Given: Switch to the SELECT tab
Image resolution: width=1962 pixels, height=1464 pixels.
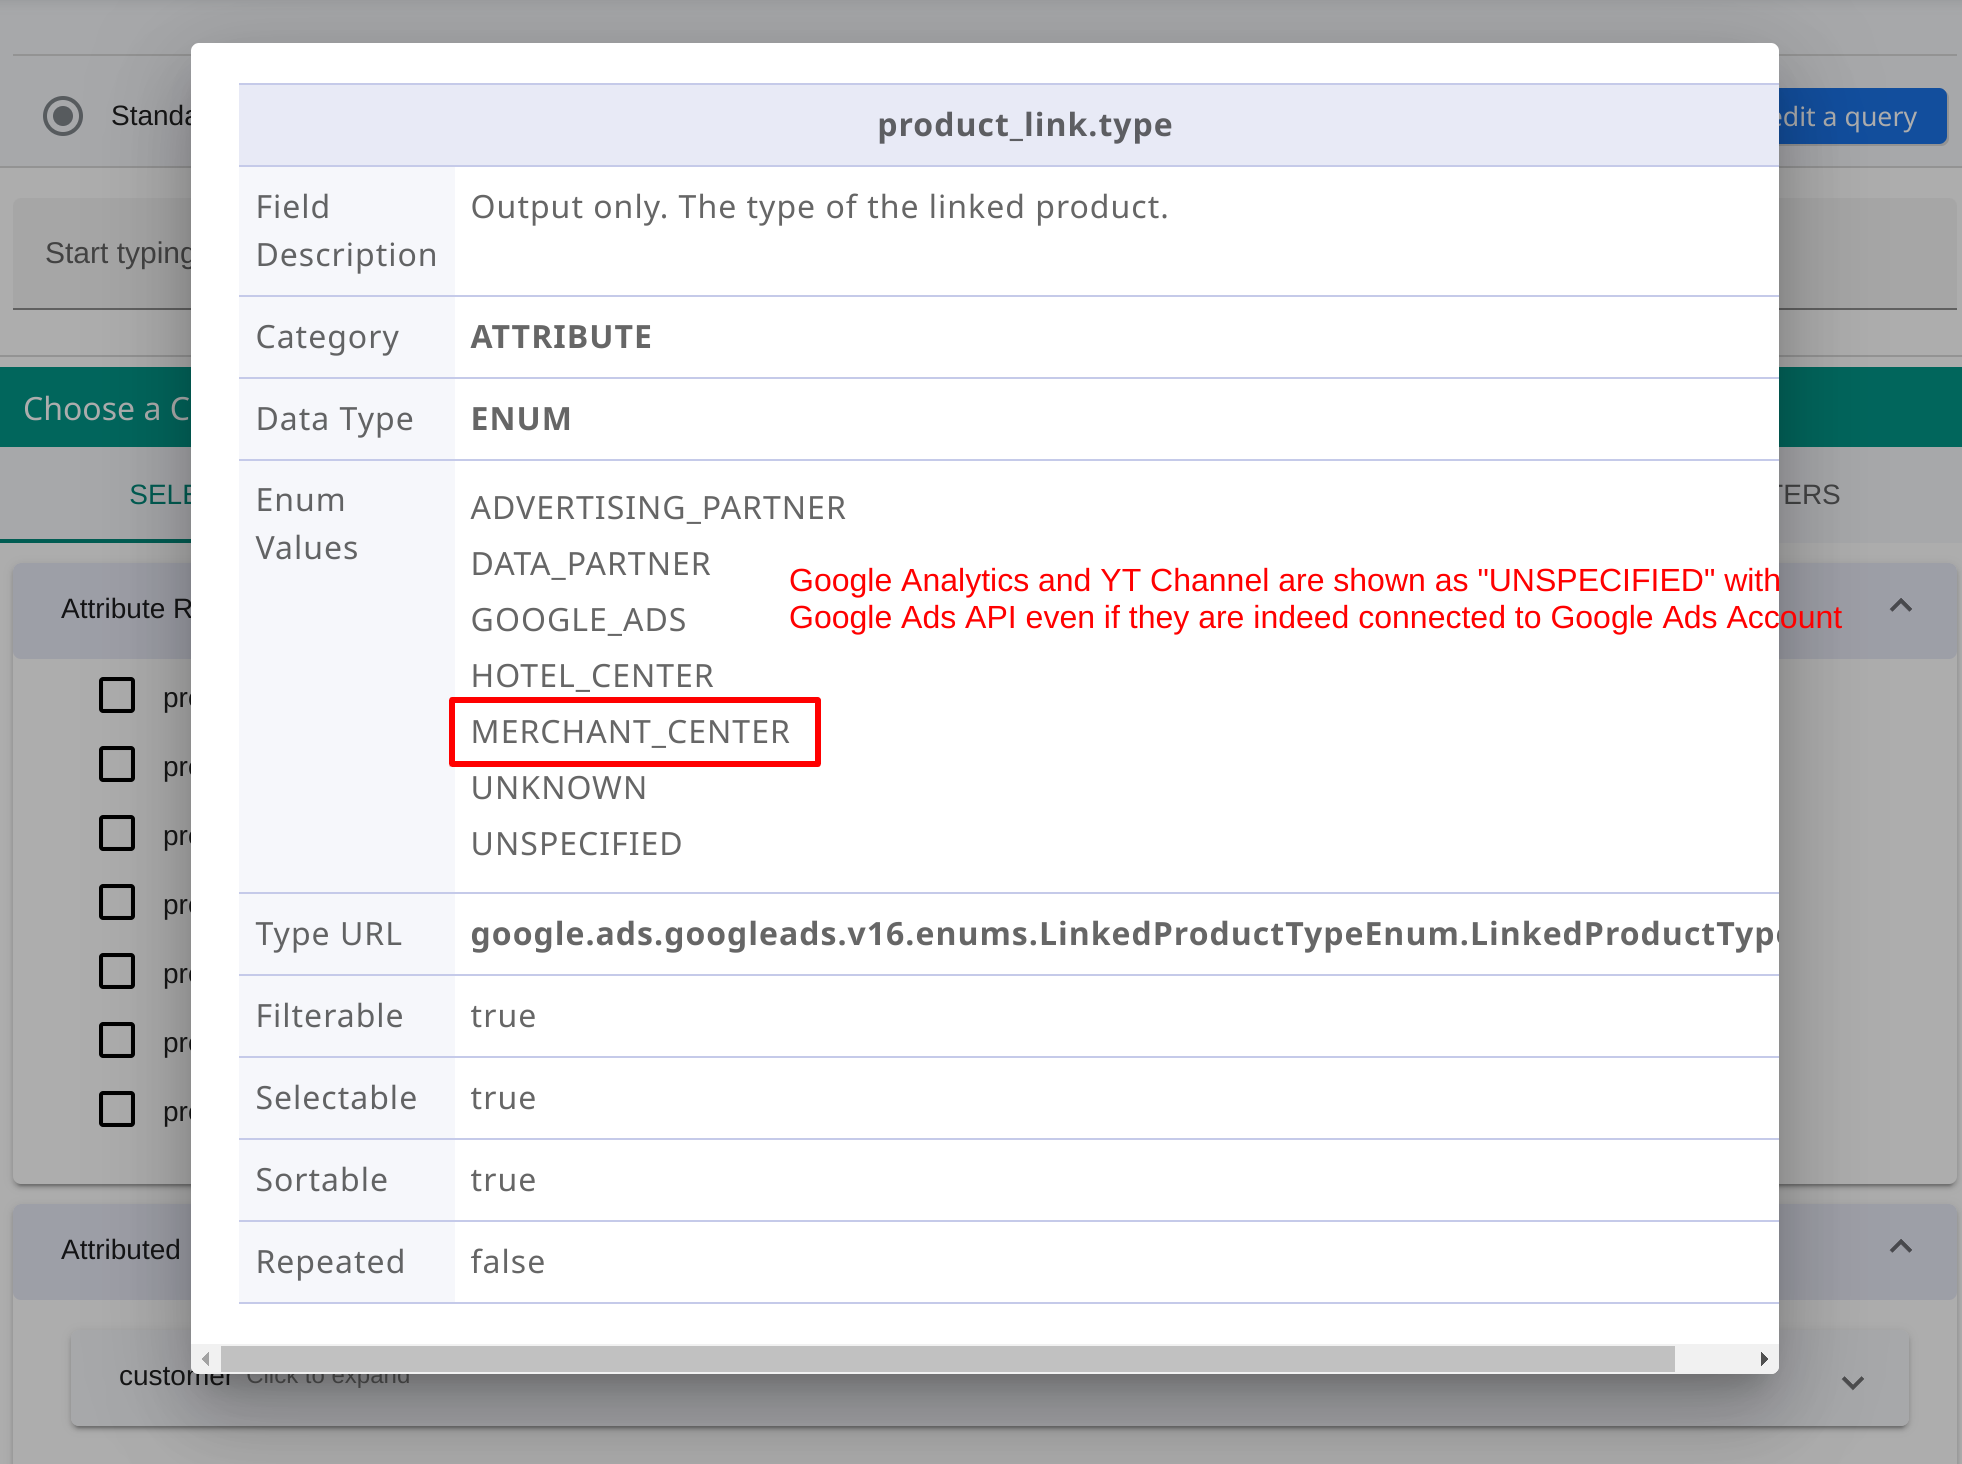Looking at the screenshot, I should pyautogui.click(x=160, y=494).
